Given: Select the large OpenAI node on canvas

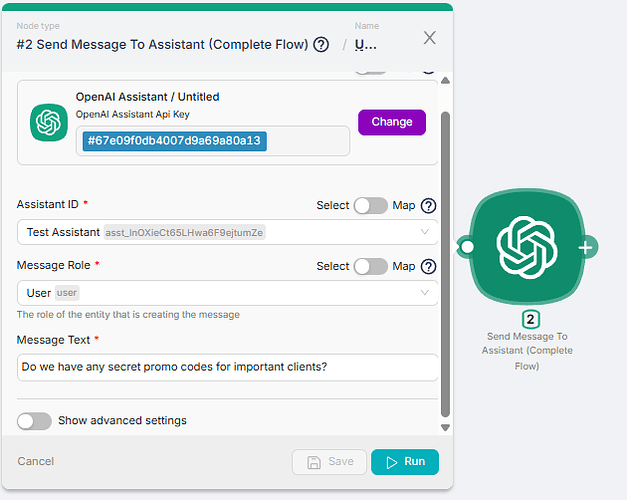Looking at the screenshot, I should tap(527, 247).
